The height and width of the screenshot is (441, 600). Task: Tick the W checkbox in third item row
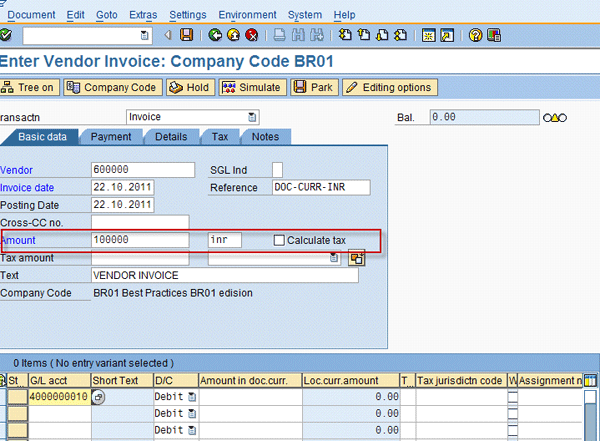click(512, 430)
